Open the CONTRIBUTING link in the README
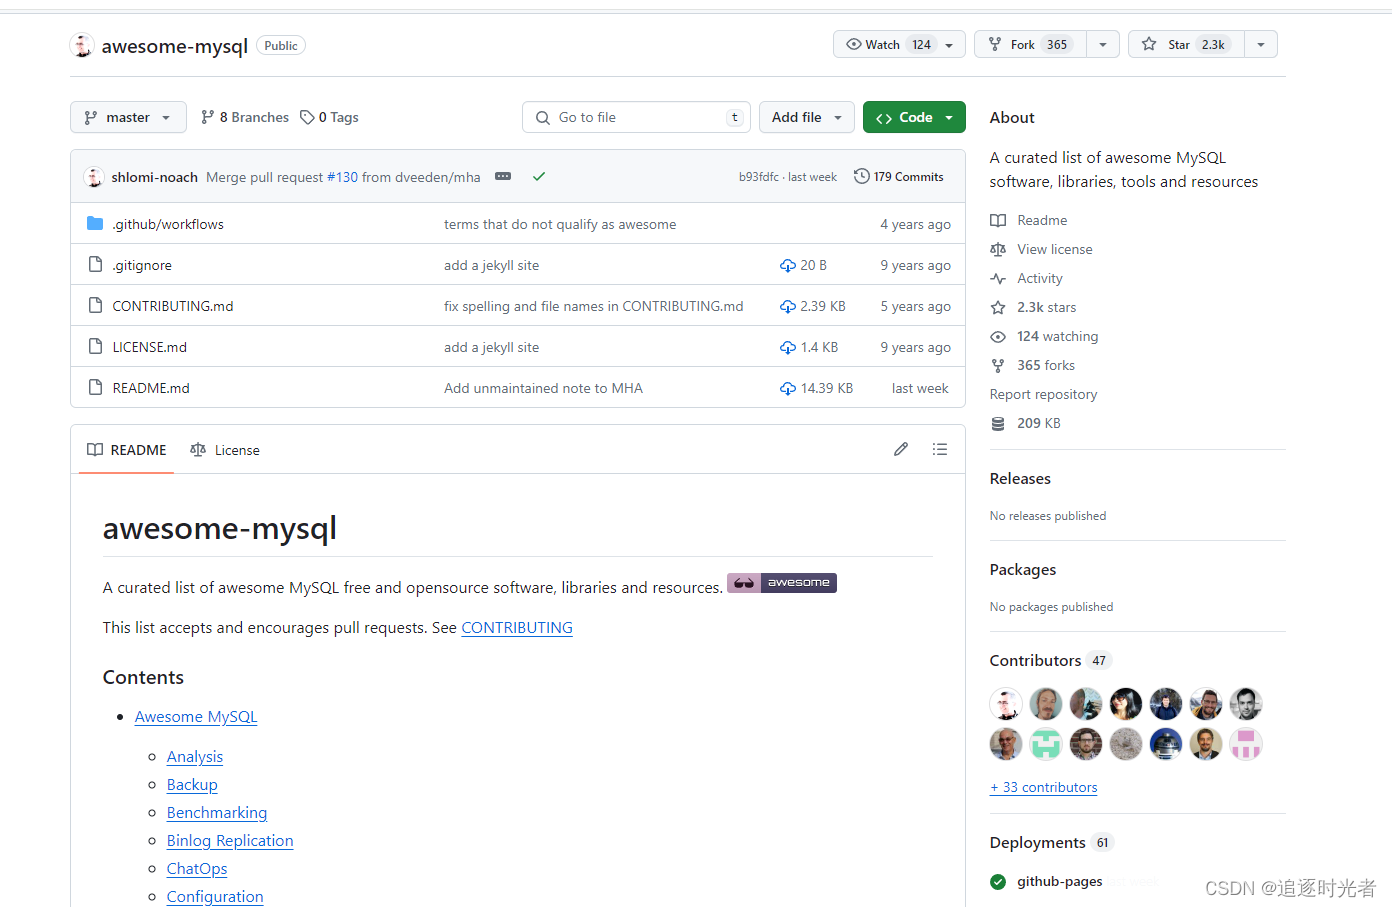1392x907 pixels. coord(516,627)
